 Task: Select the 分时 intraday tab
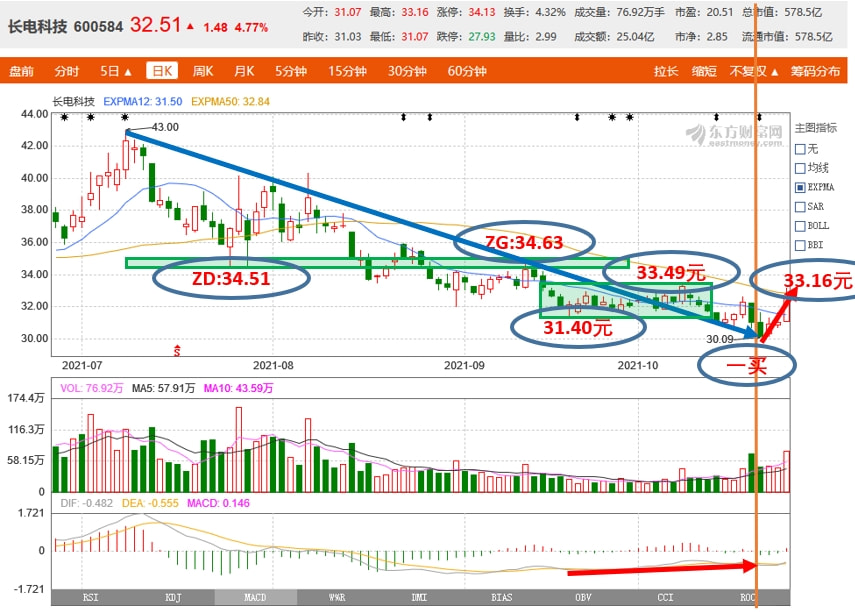[67, 71]
